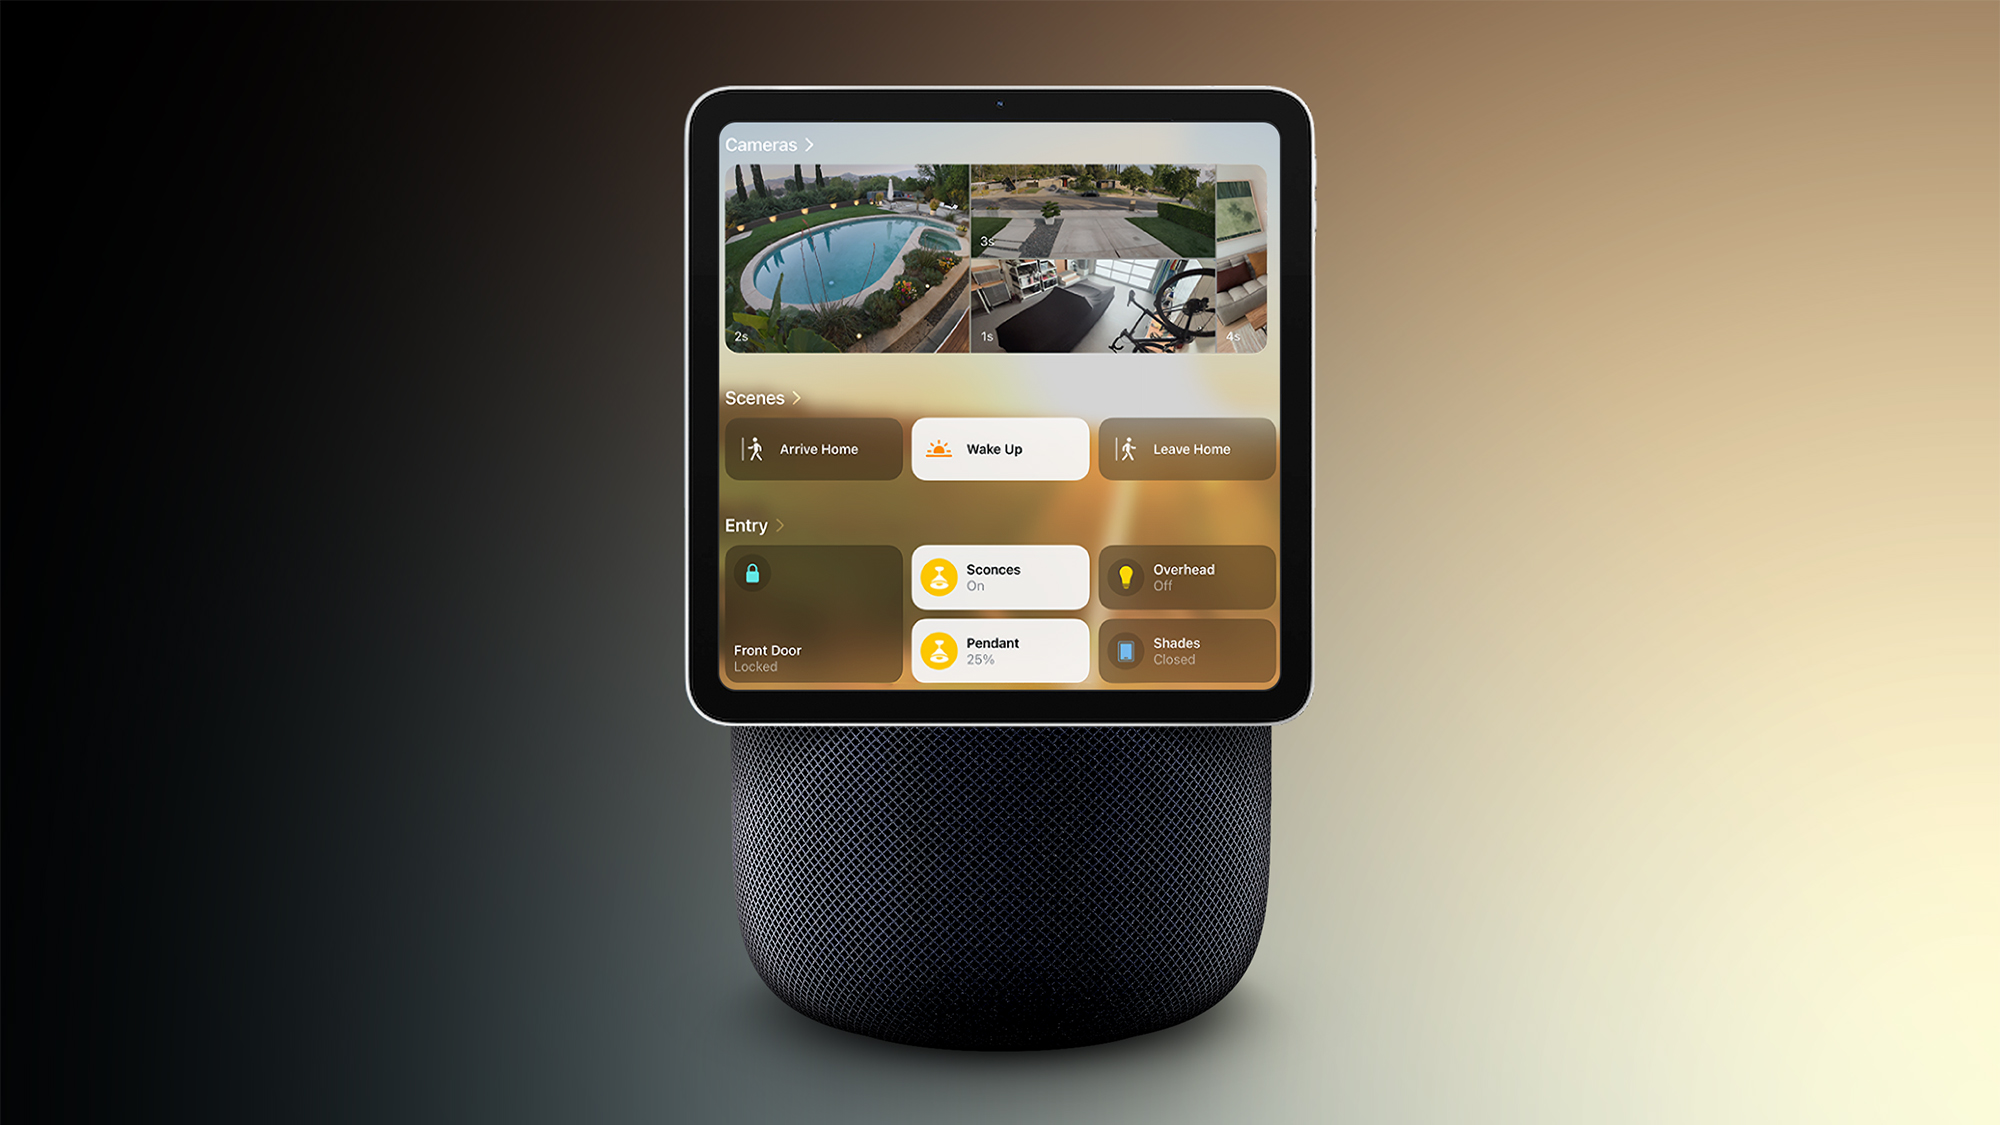Adjust the Pendant light at 25%
2000x1125 pixels.
click(999, 650)
